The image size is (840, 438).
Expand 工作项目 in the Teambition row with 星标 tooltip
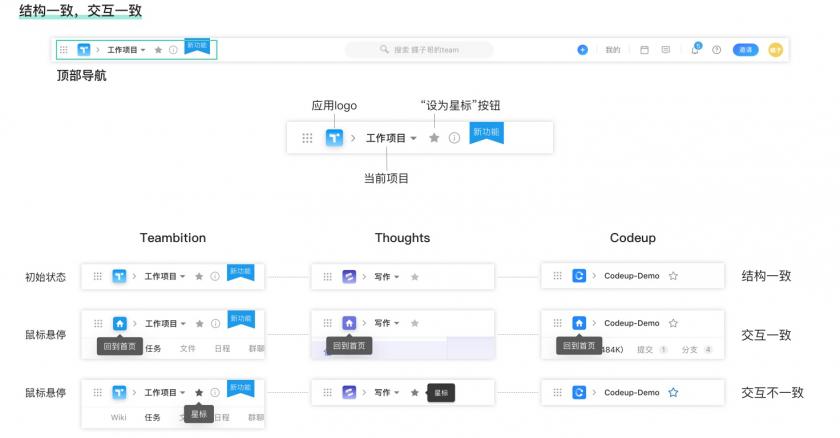coord(164,392)
